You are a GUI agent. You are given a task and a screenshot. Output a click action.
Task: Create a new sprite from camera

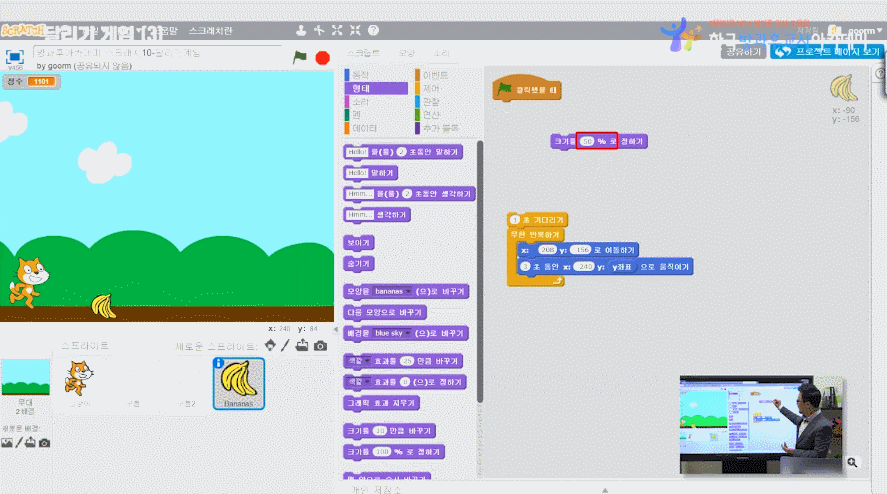(x=320, y=346)
